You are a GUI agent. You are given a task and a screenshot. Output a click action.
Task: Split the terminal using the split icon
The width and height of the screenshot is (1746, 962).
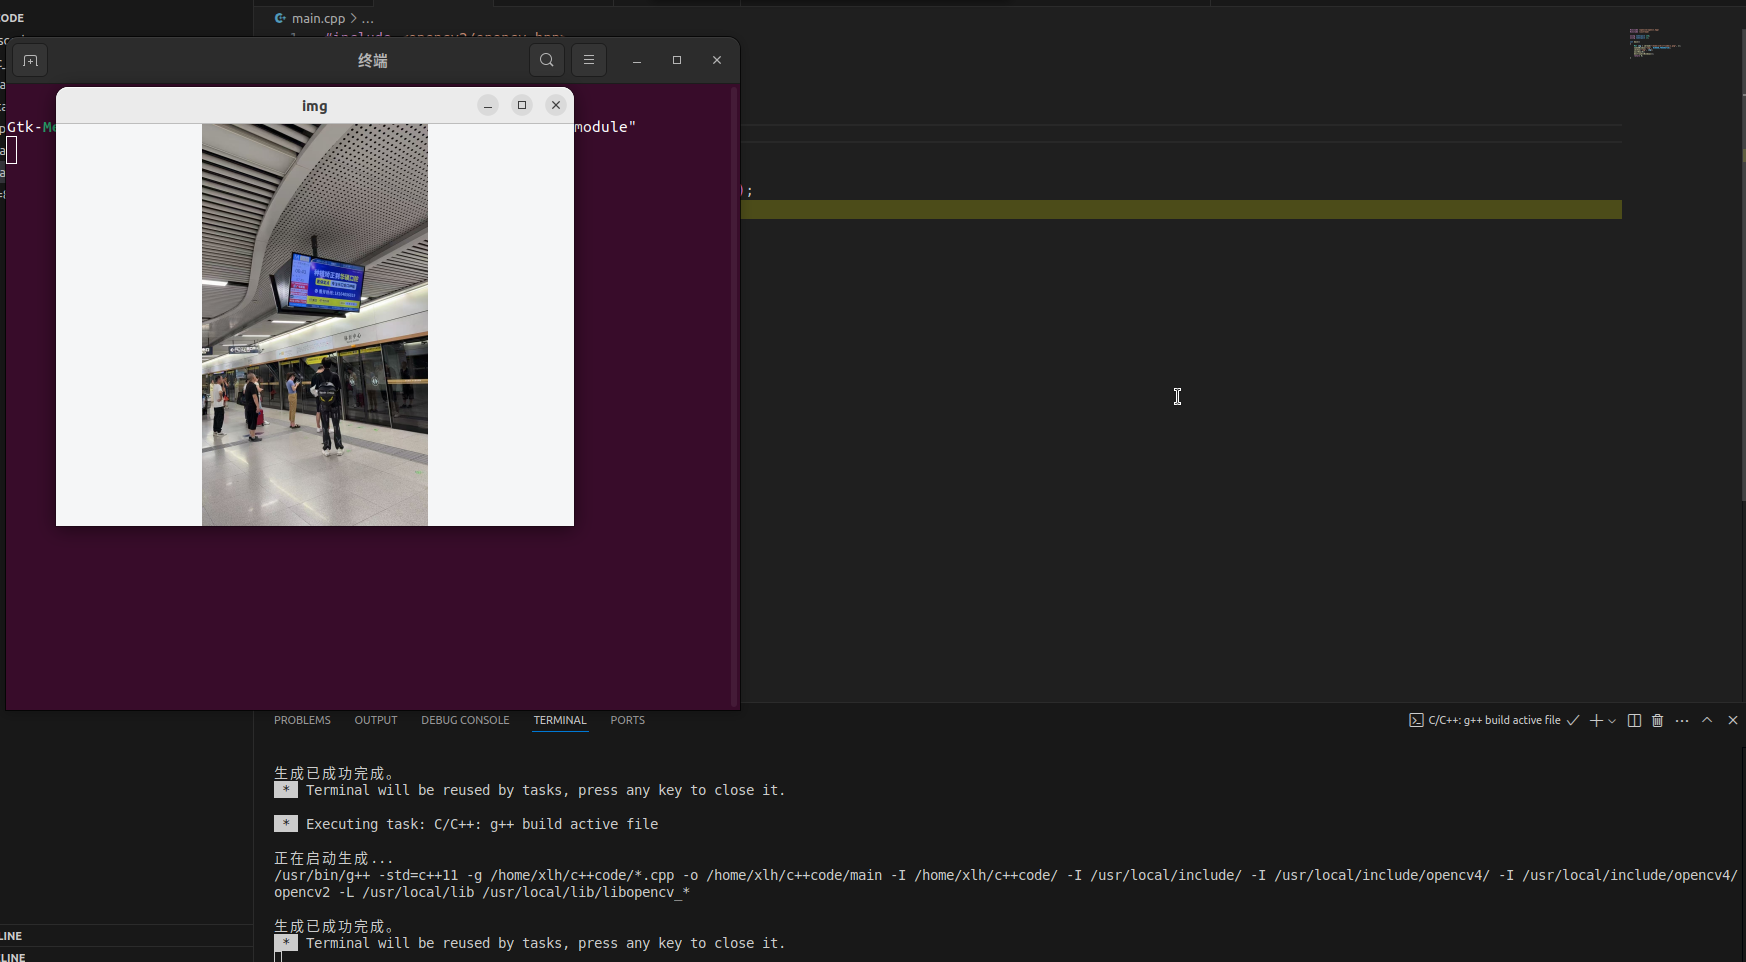coord(1635,721)
